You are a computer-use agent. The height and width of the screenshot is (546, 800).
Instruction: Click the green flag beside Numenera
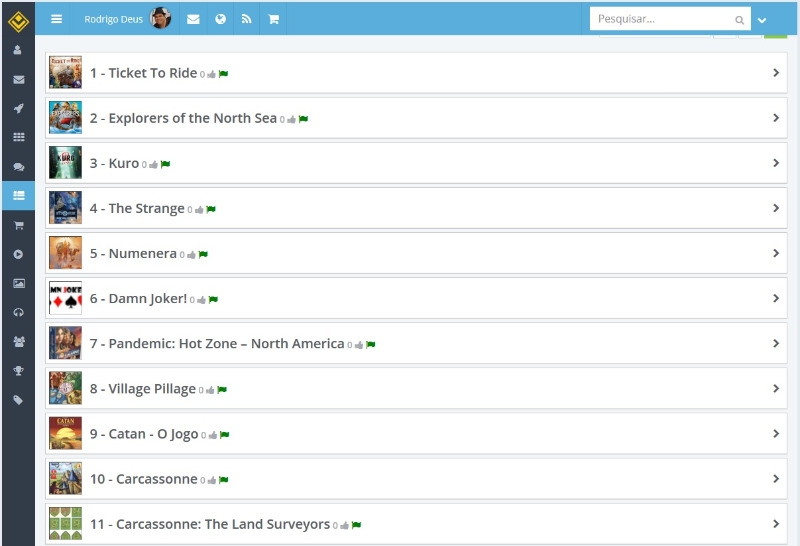coord(203,254)
